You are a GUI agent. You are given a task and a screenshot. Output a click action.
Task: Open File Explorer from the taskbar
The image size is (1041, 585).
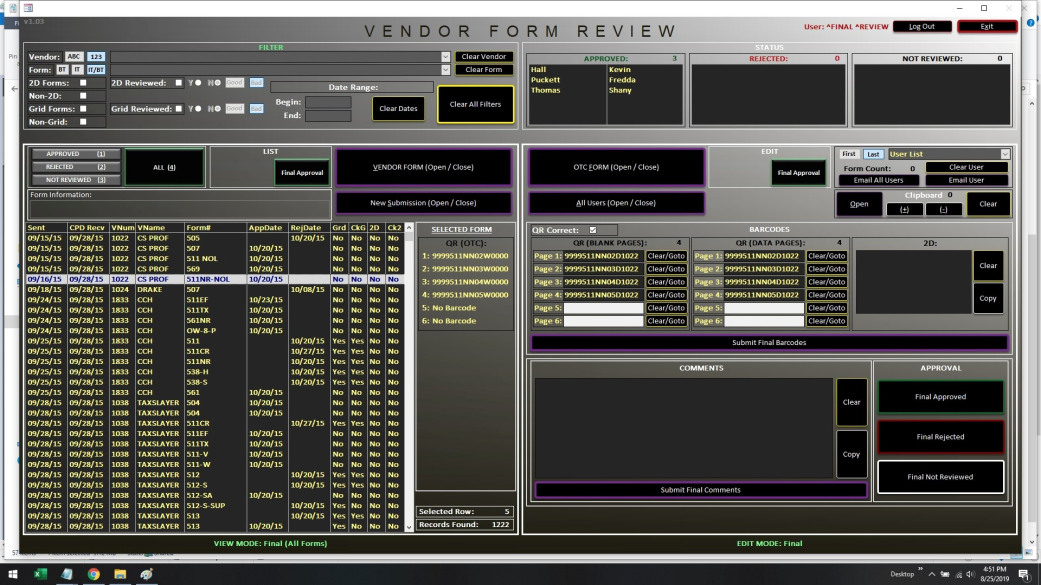point(120,575)
